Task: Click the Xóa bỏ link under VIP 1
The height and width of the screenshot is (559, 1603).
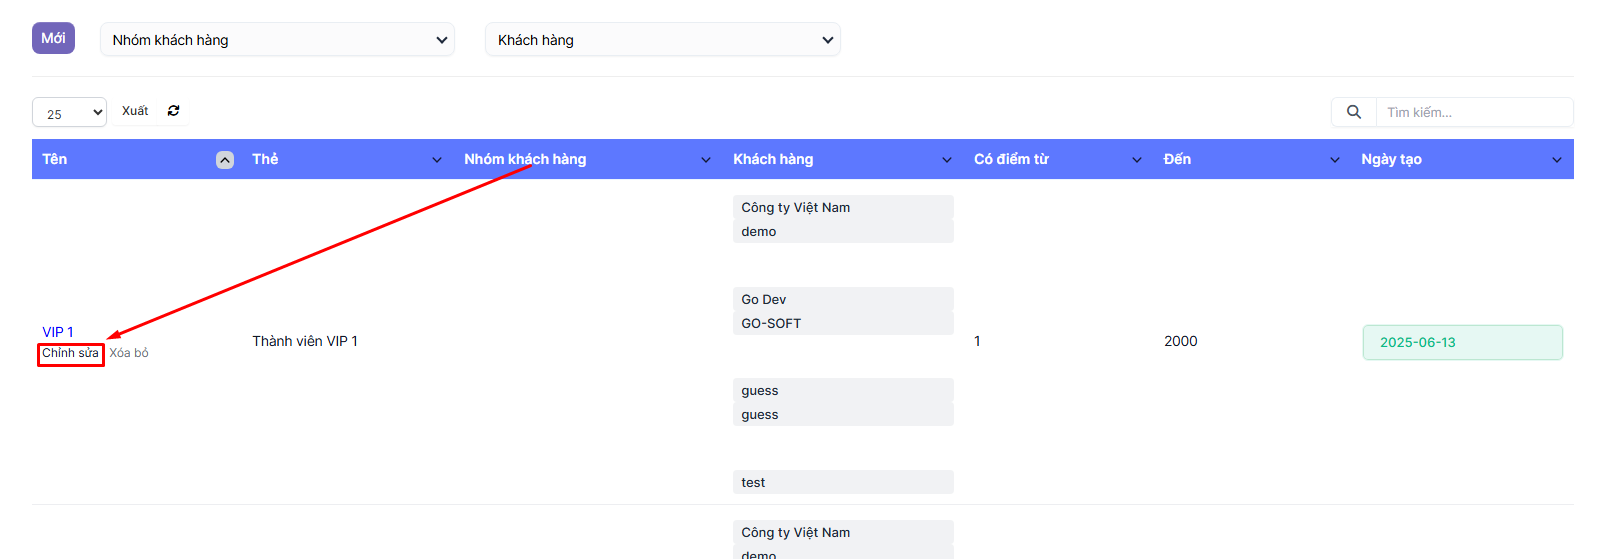Action: tap(129, 353)
